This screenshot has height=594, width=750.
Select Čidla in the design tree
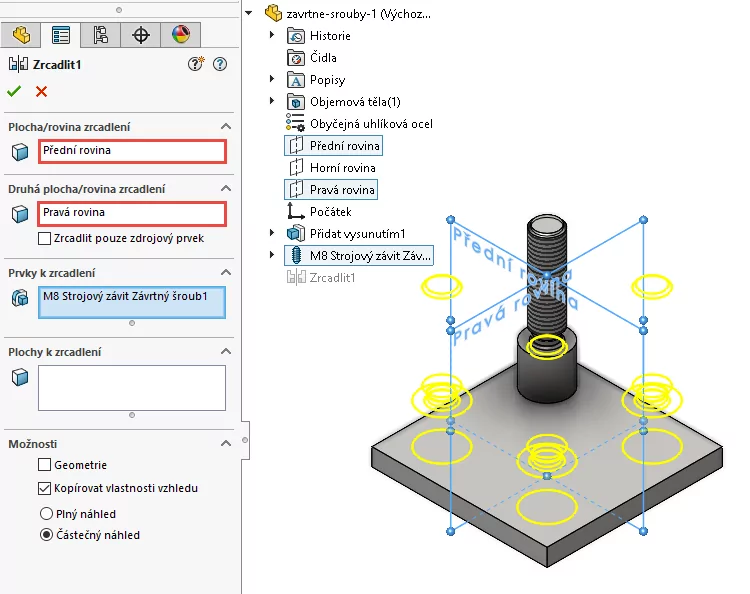323,58
